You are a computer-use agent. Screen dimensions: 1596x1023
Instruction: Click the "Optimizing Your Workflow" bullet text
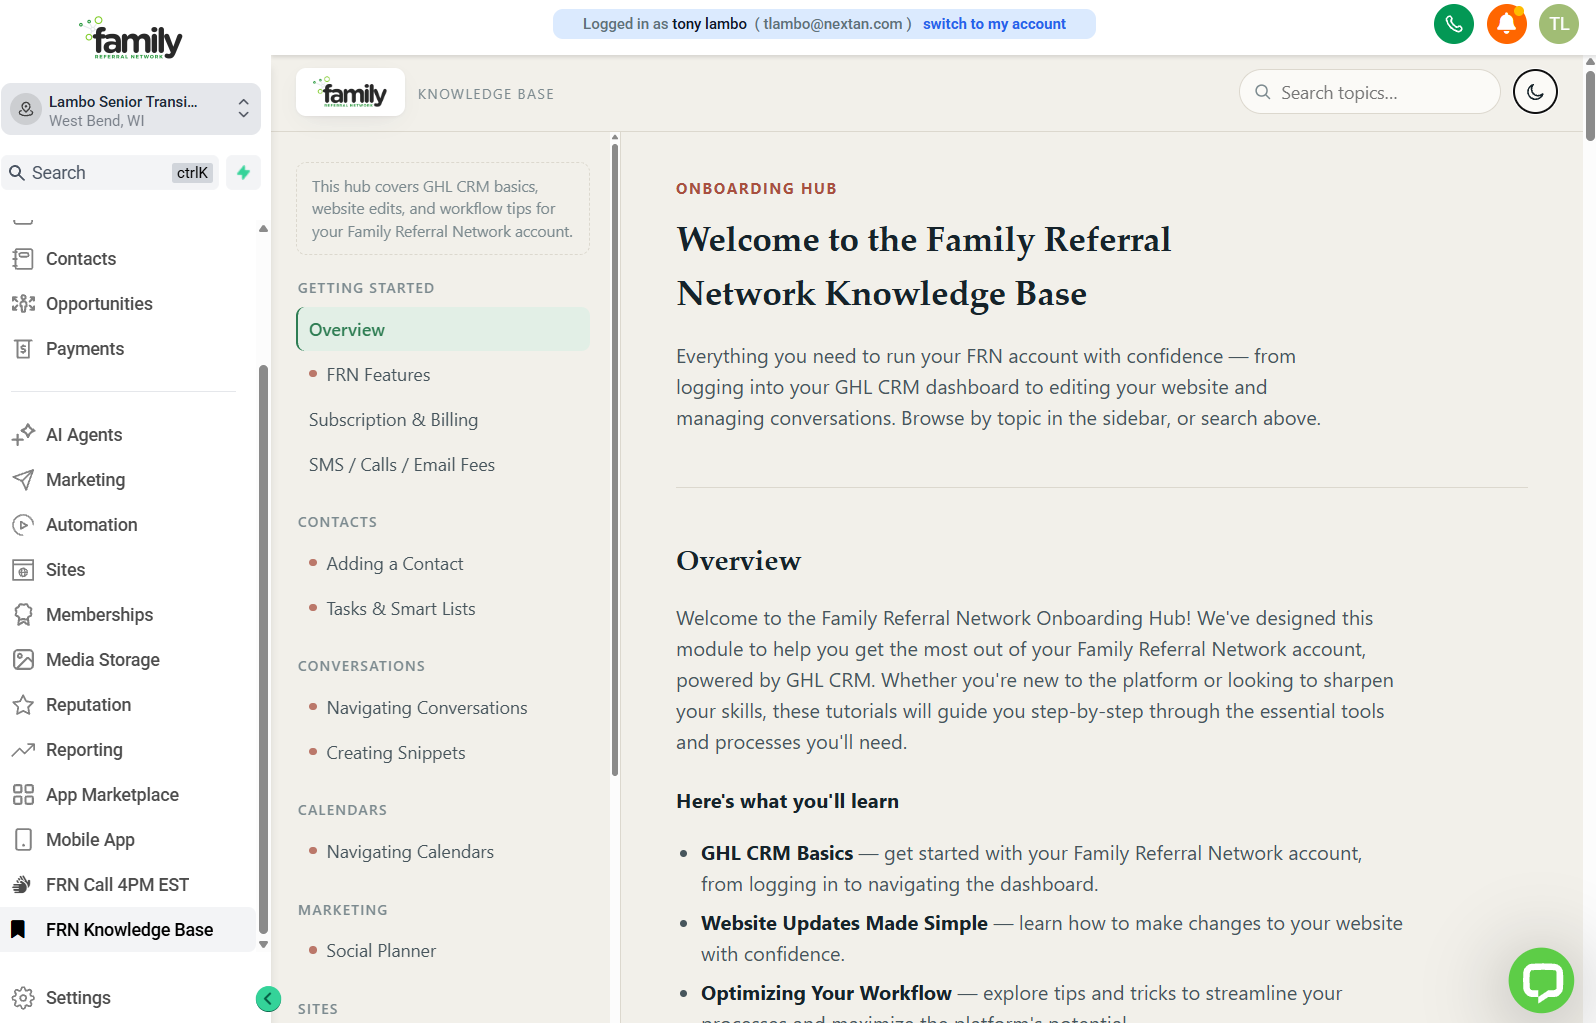tap(826, 993)
